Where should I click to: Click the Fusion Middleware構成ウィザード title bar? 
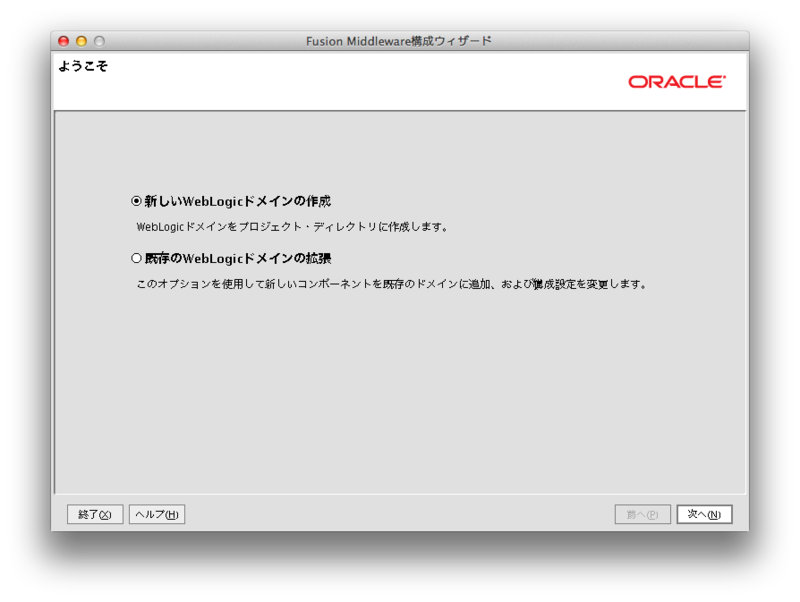400,41
